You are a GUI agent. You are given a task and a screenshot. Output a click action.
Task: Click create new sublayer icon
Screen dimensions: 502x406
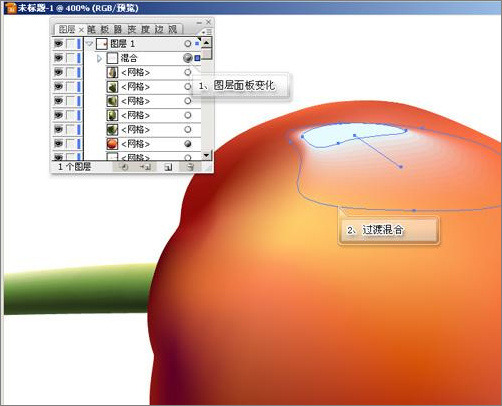click(145, 167)
